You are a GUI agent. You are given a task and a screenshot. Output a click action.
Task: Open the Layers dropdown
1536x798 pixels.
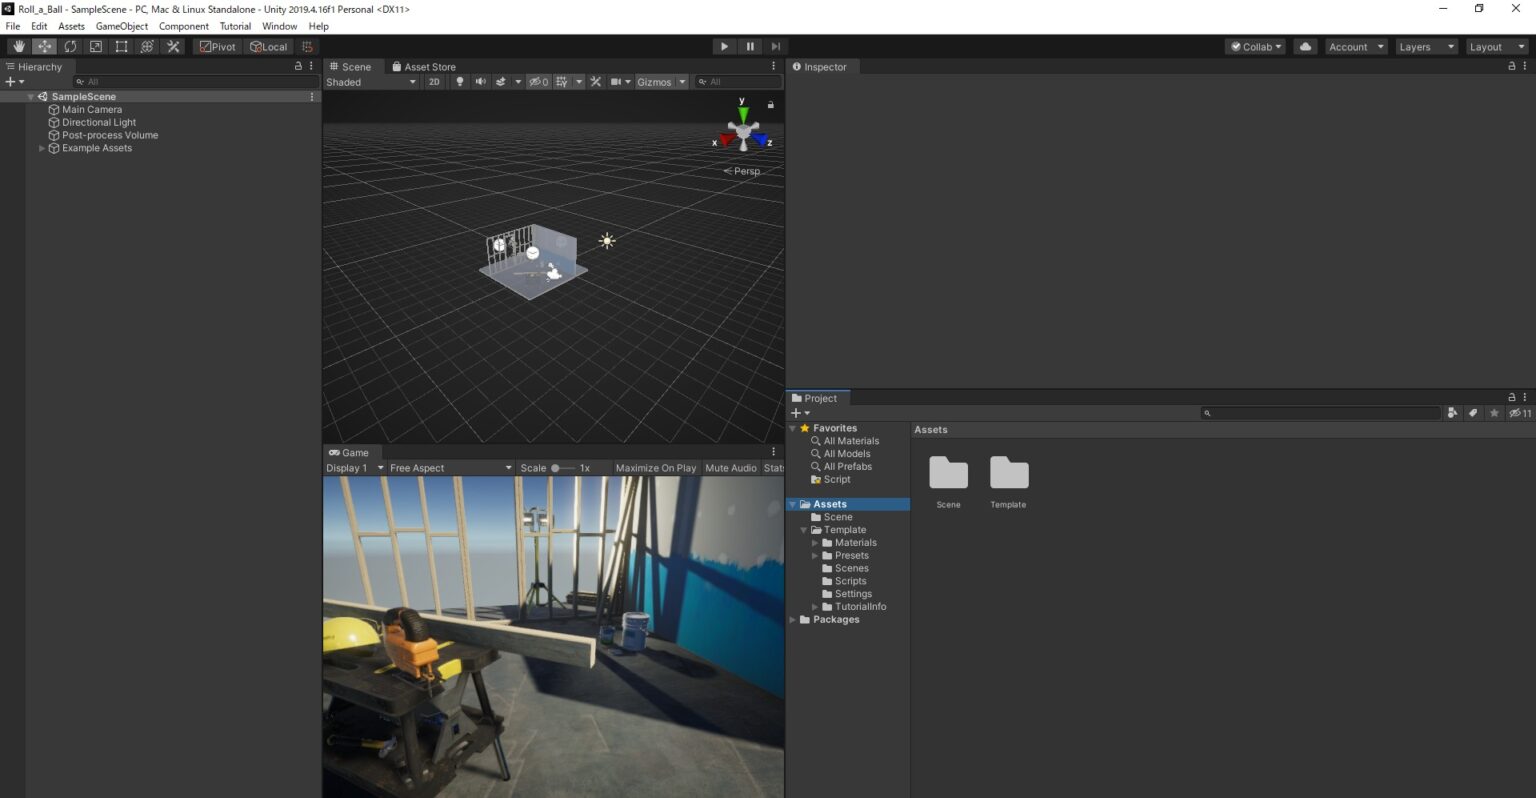pos(1426,47)
